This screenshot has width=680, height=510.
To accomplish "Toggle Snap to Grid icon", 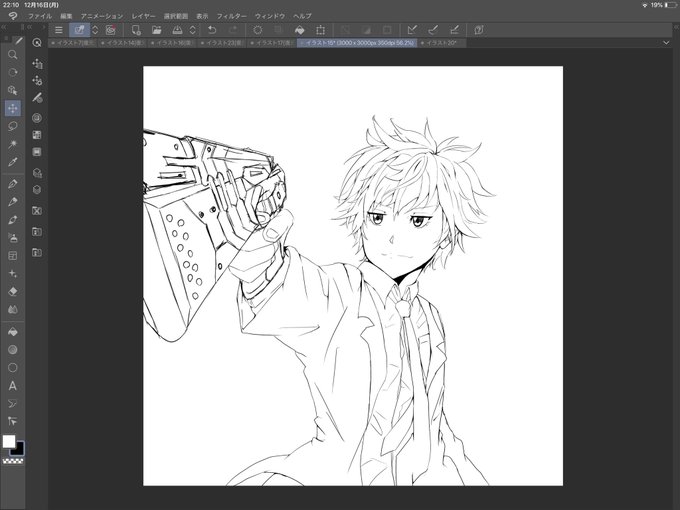I will (454, 30).
